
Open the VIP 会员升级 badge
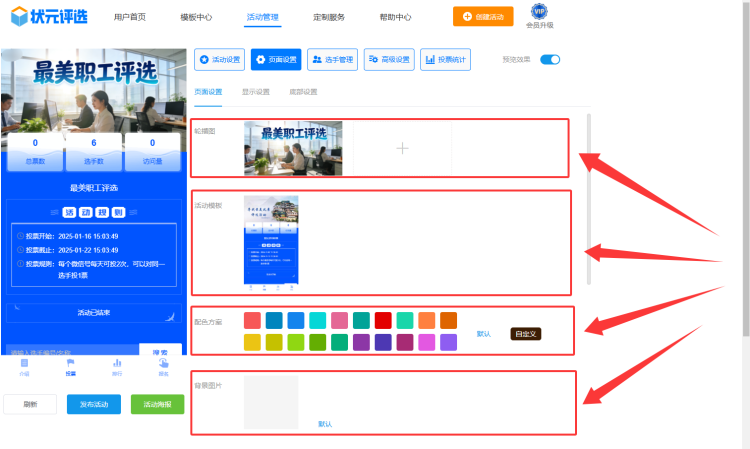(x=540, y=16)
